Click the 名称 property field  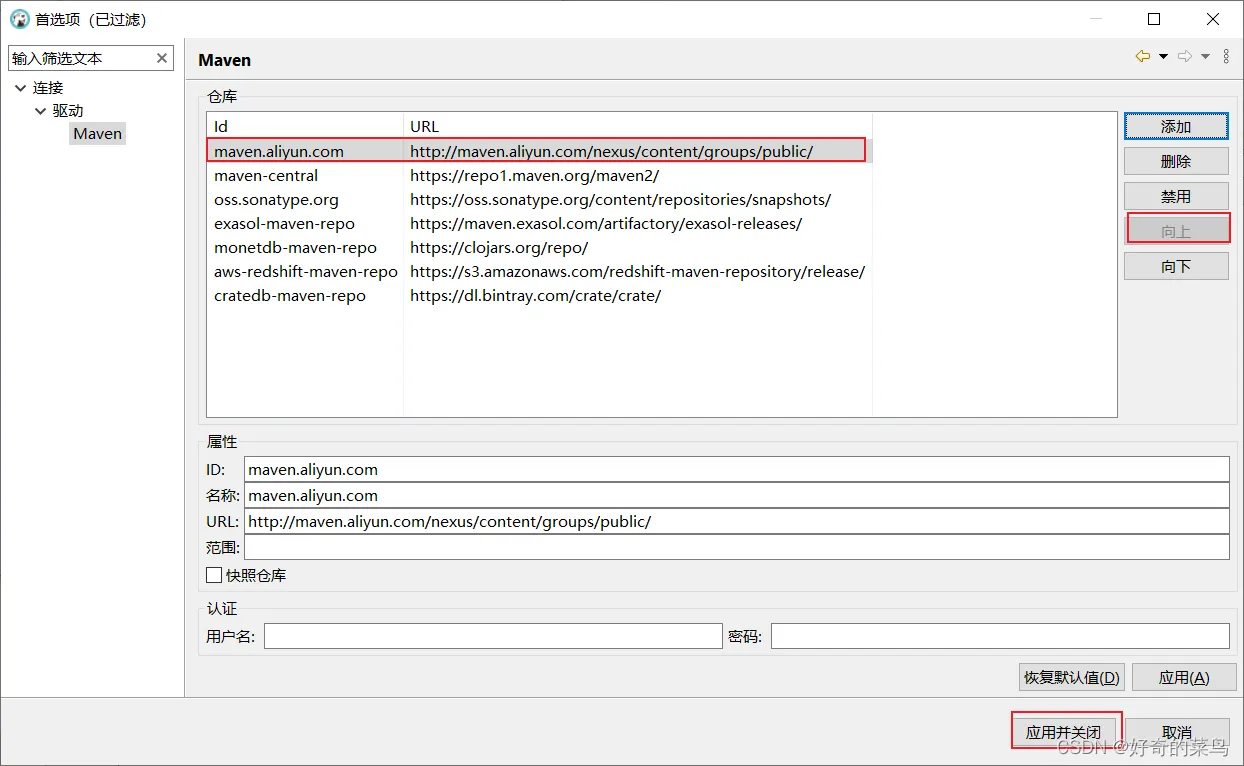(x=736, y=495)
